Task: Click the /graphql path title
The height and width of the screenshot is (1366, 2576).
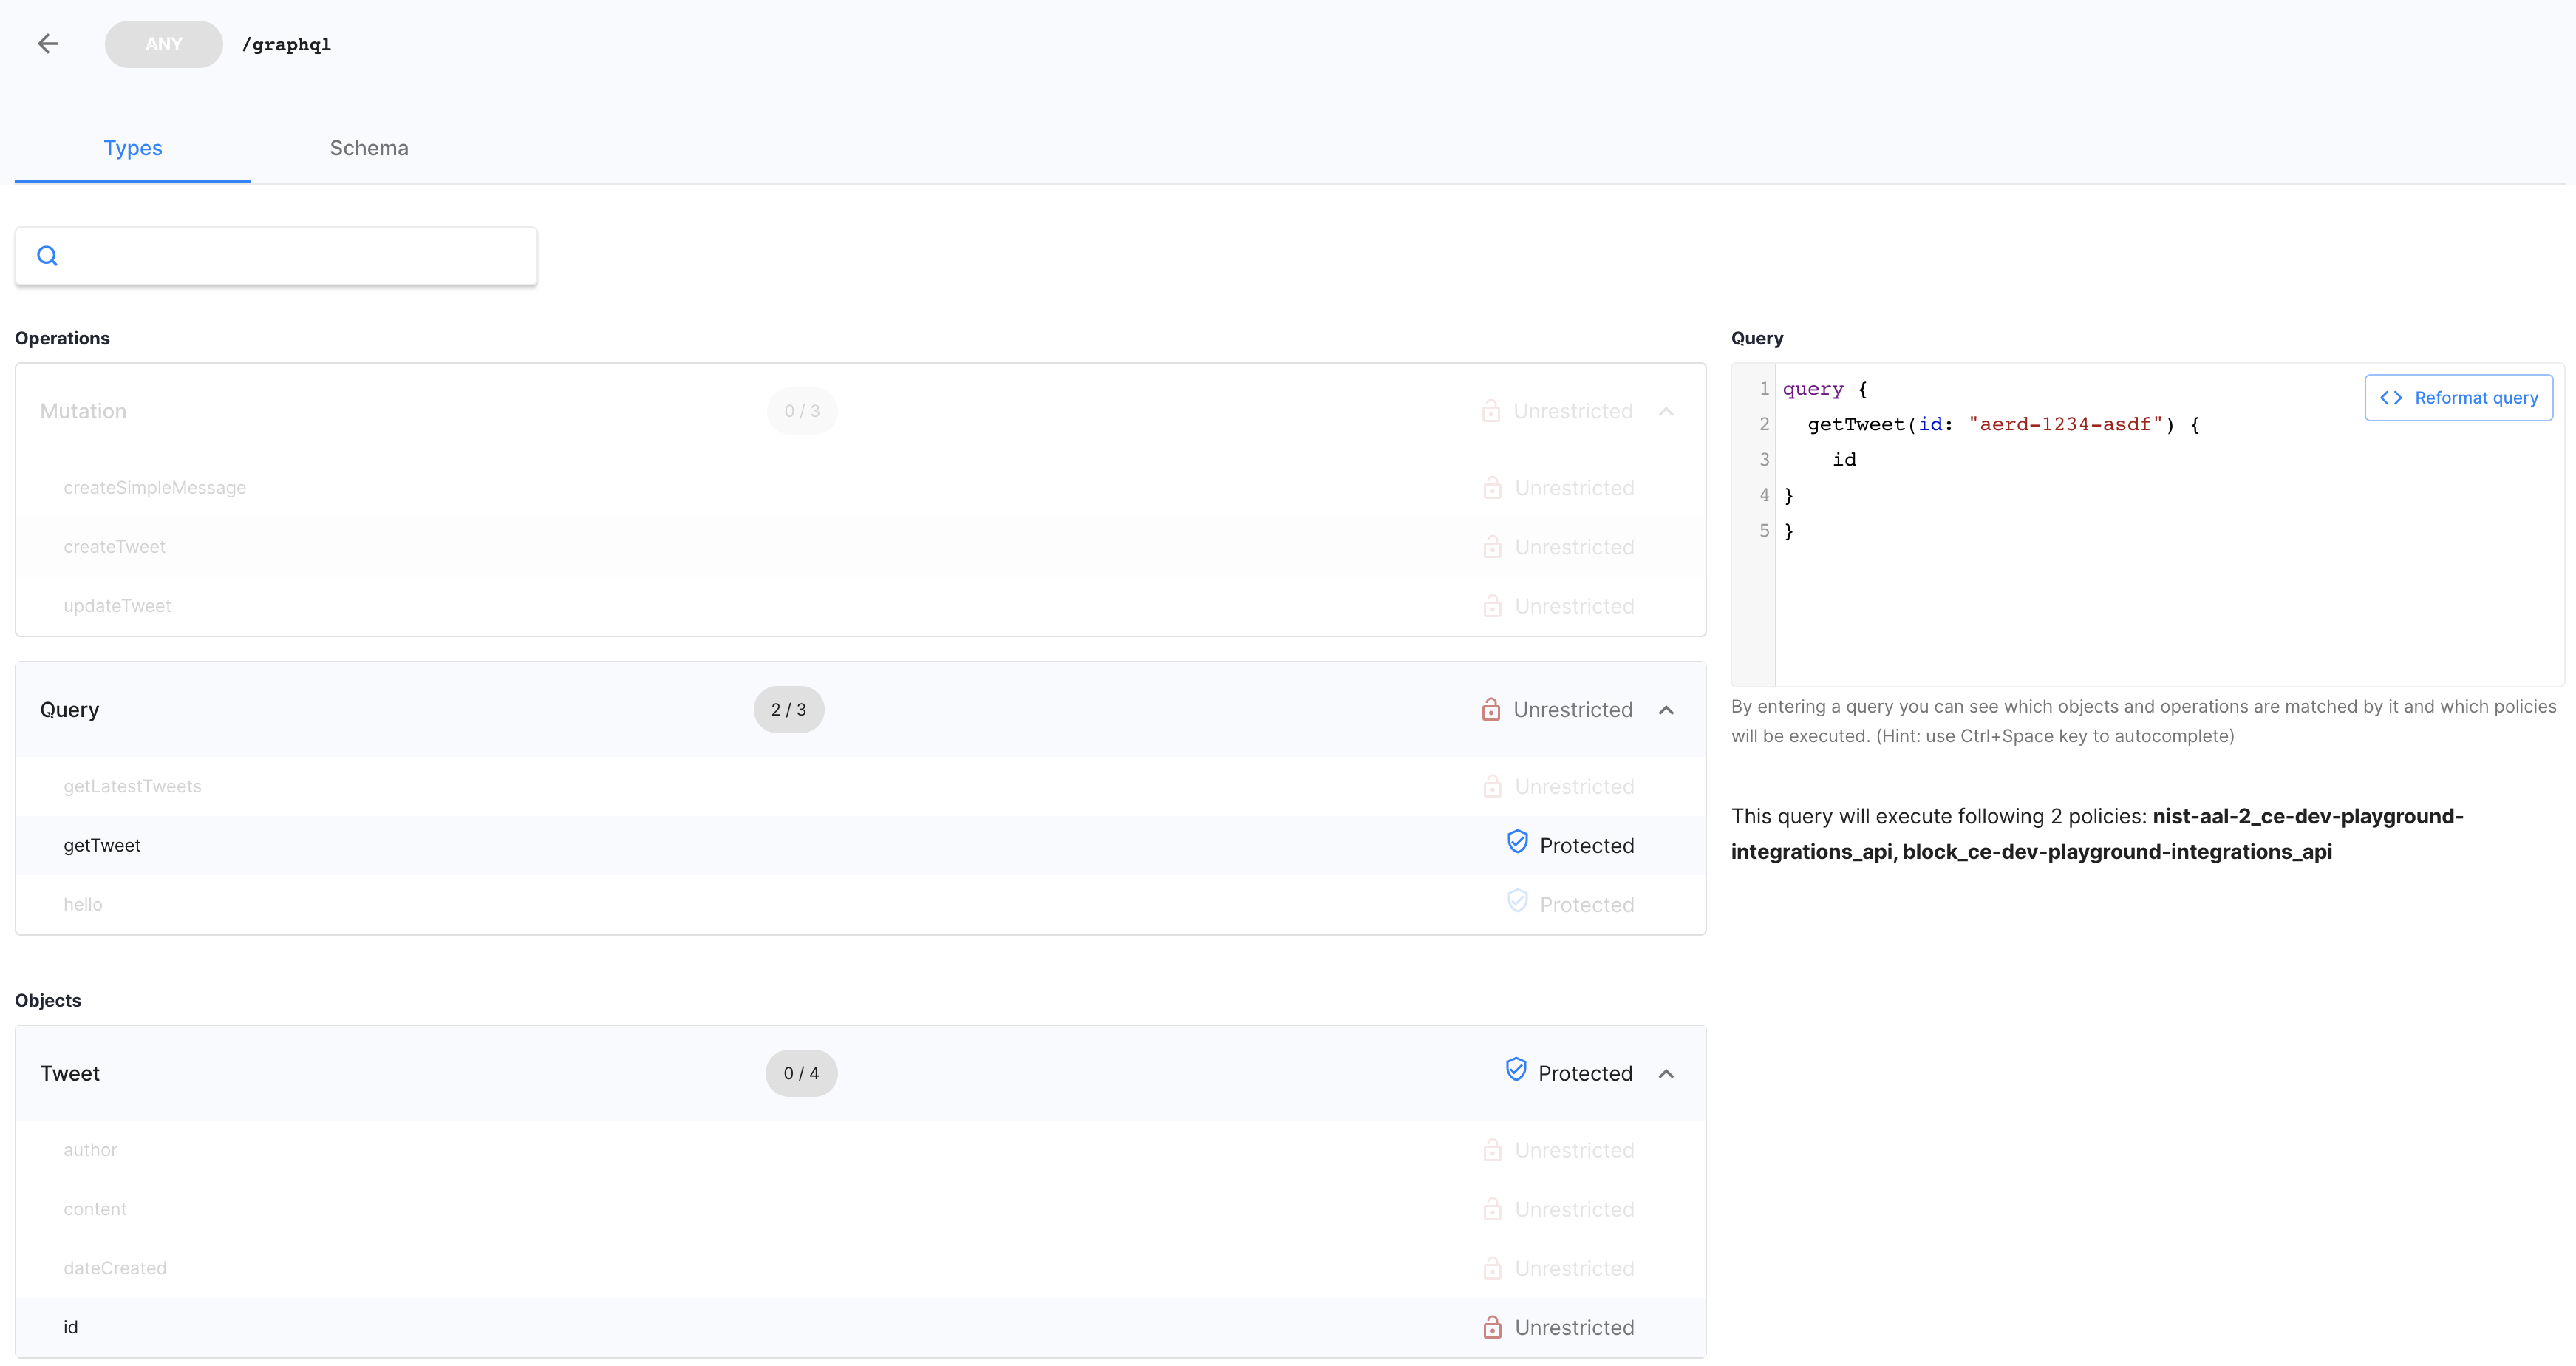Action: pos(286,44)
